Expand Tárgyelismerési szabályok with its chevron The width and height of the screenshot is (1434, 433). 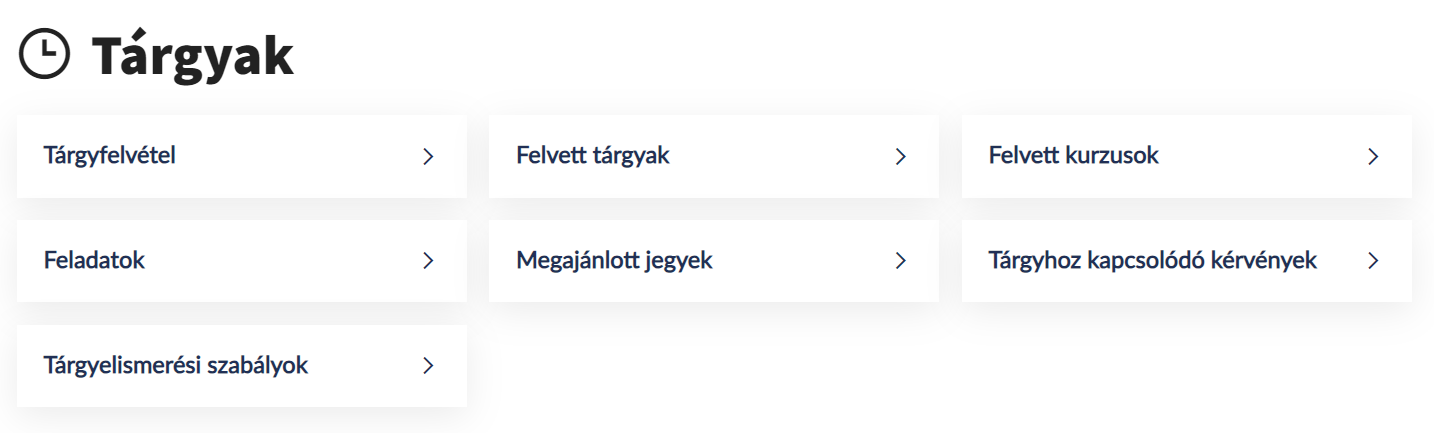(428, 366)
